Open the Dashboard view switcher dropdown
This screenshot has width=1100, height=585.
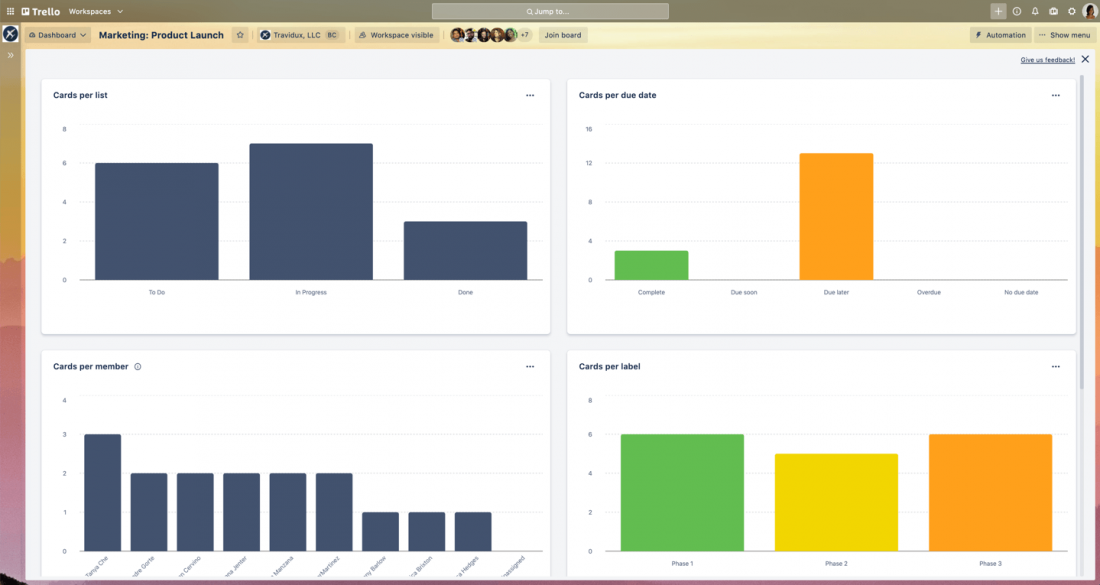[x=57, y=34]
